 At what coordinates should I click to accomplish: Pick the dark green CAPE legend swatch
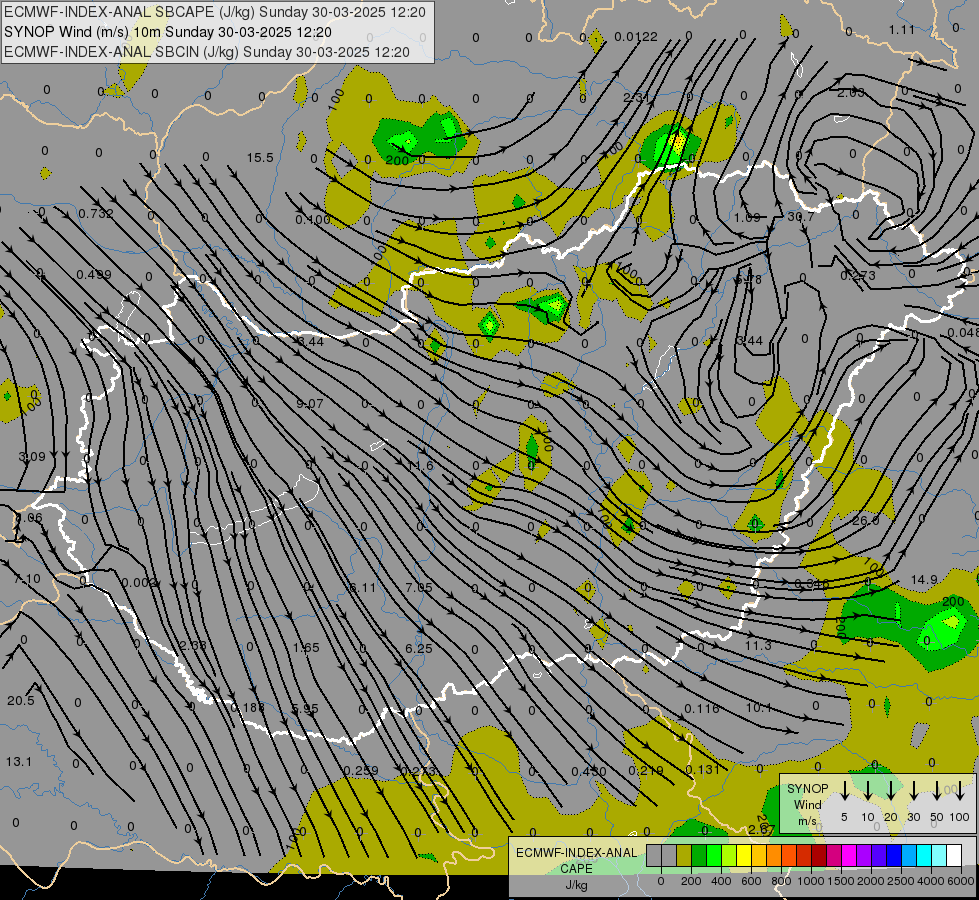pos(699,856)
